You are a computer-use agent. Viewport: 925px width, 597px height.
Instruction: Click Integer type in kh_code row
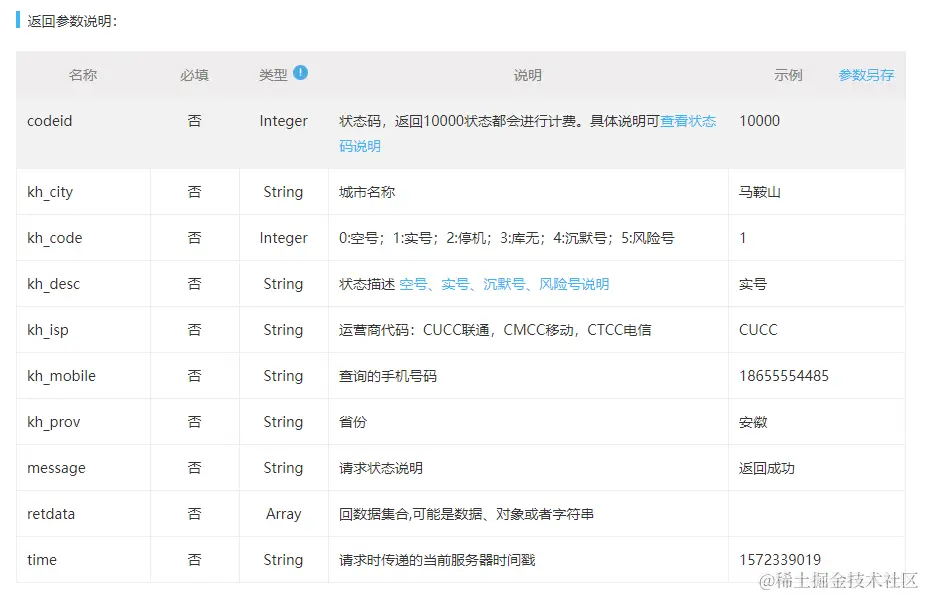[283, 238]
